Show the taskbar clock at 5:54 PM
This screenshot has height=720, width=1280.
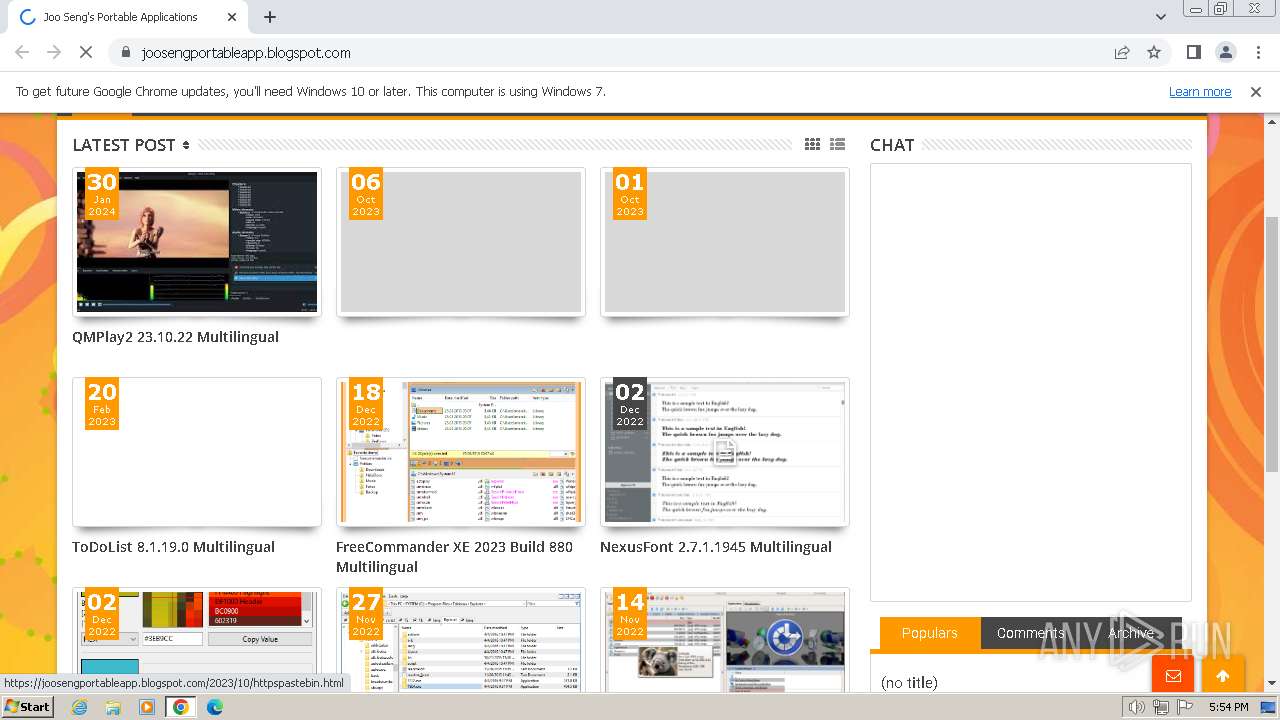[x=1228, y=707]
